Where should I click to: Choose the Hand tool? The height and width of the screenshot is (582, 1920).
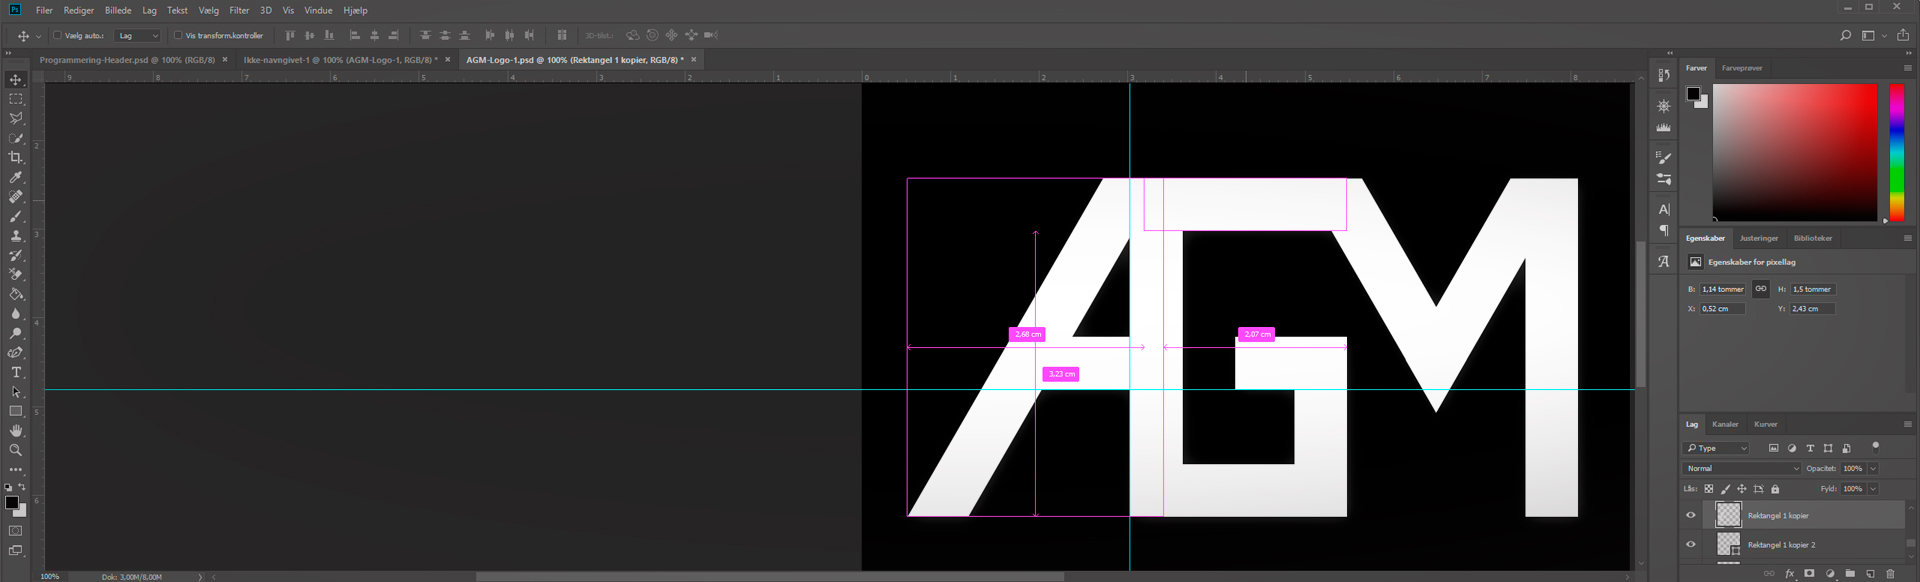pyautogui.click(x=15, y=431)
